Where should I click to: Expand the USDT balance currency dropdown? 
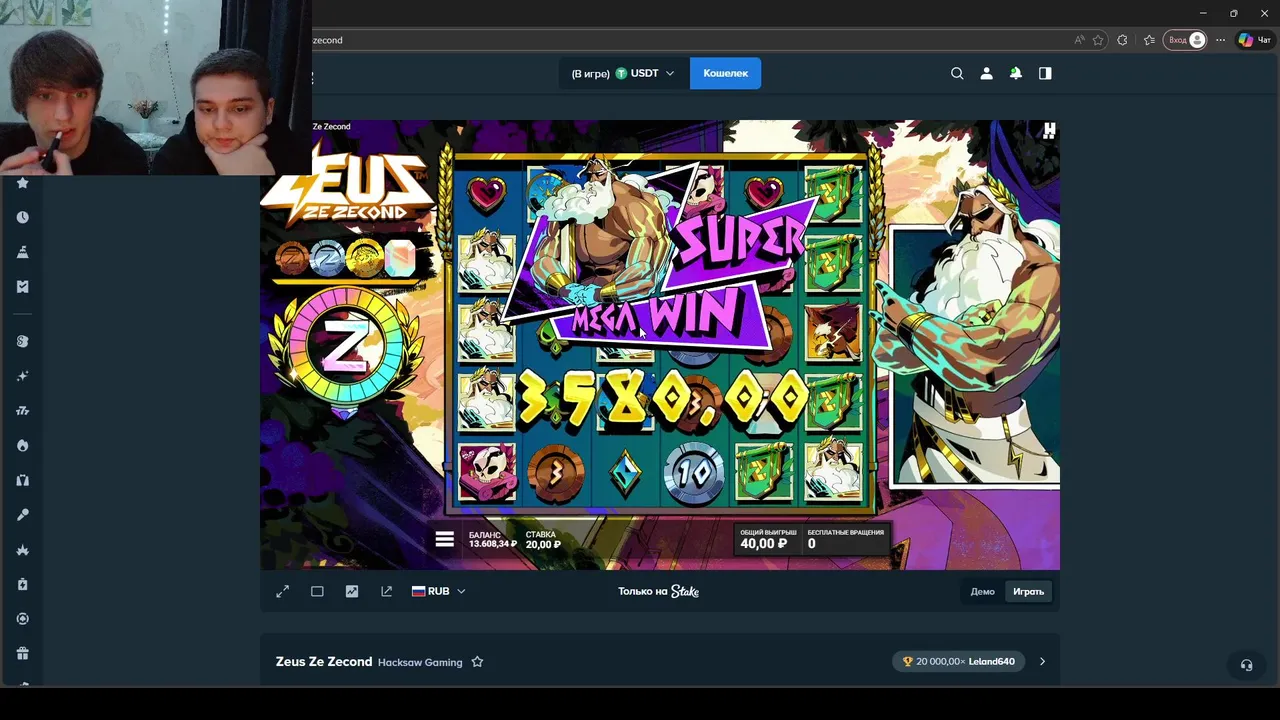tap(624, 73)
